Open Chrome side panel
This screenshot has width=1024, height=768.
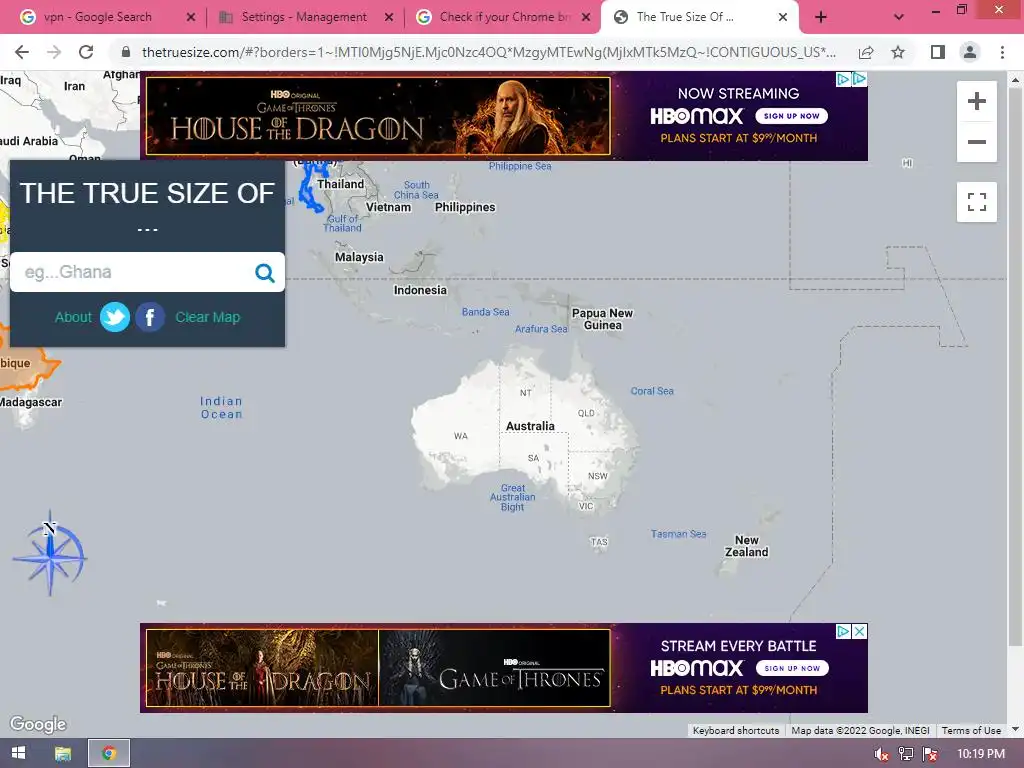[938, 52]
